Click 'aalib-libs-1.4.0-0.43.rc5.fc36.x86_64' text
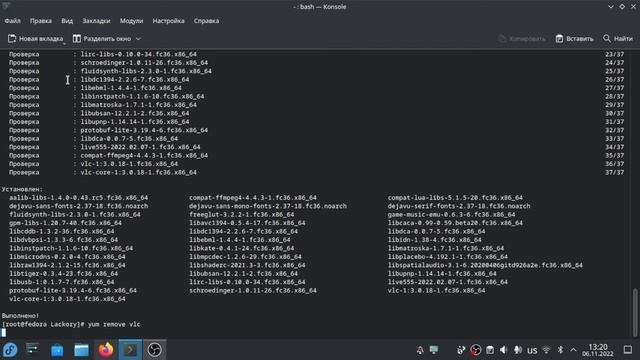This screenshot has height=360, width=640. click(x=78, y=198)
